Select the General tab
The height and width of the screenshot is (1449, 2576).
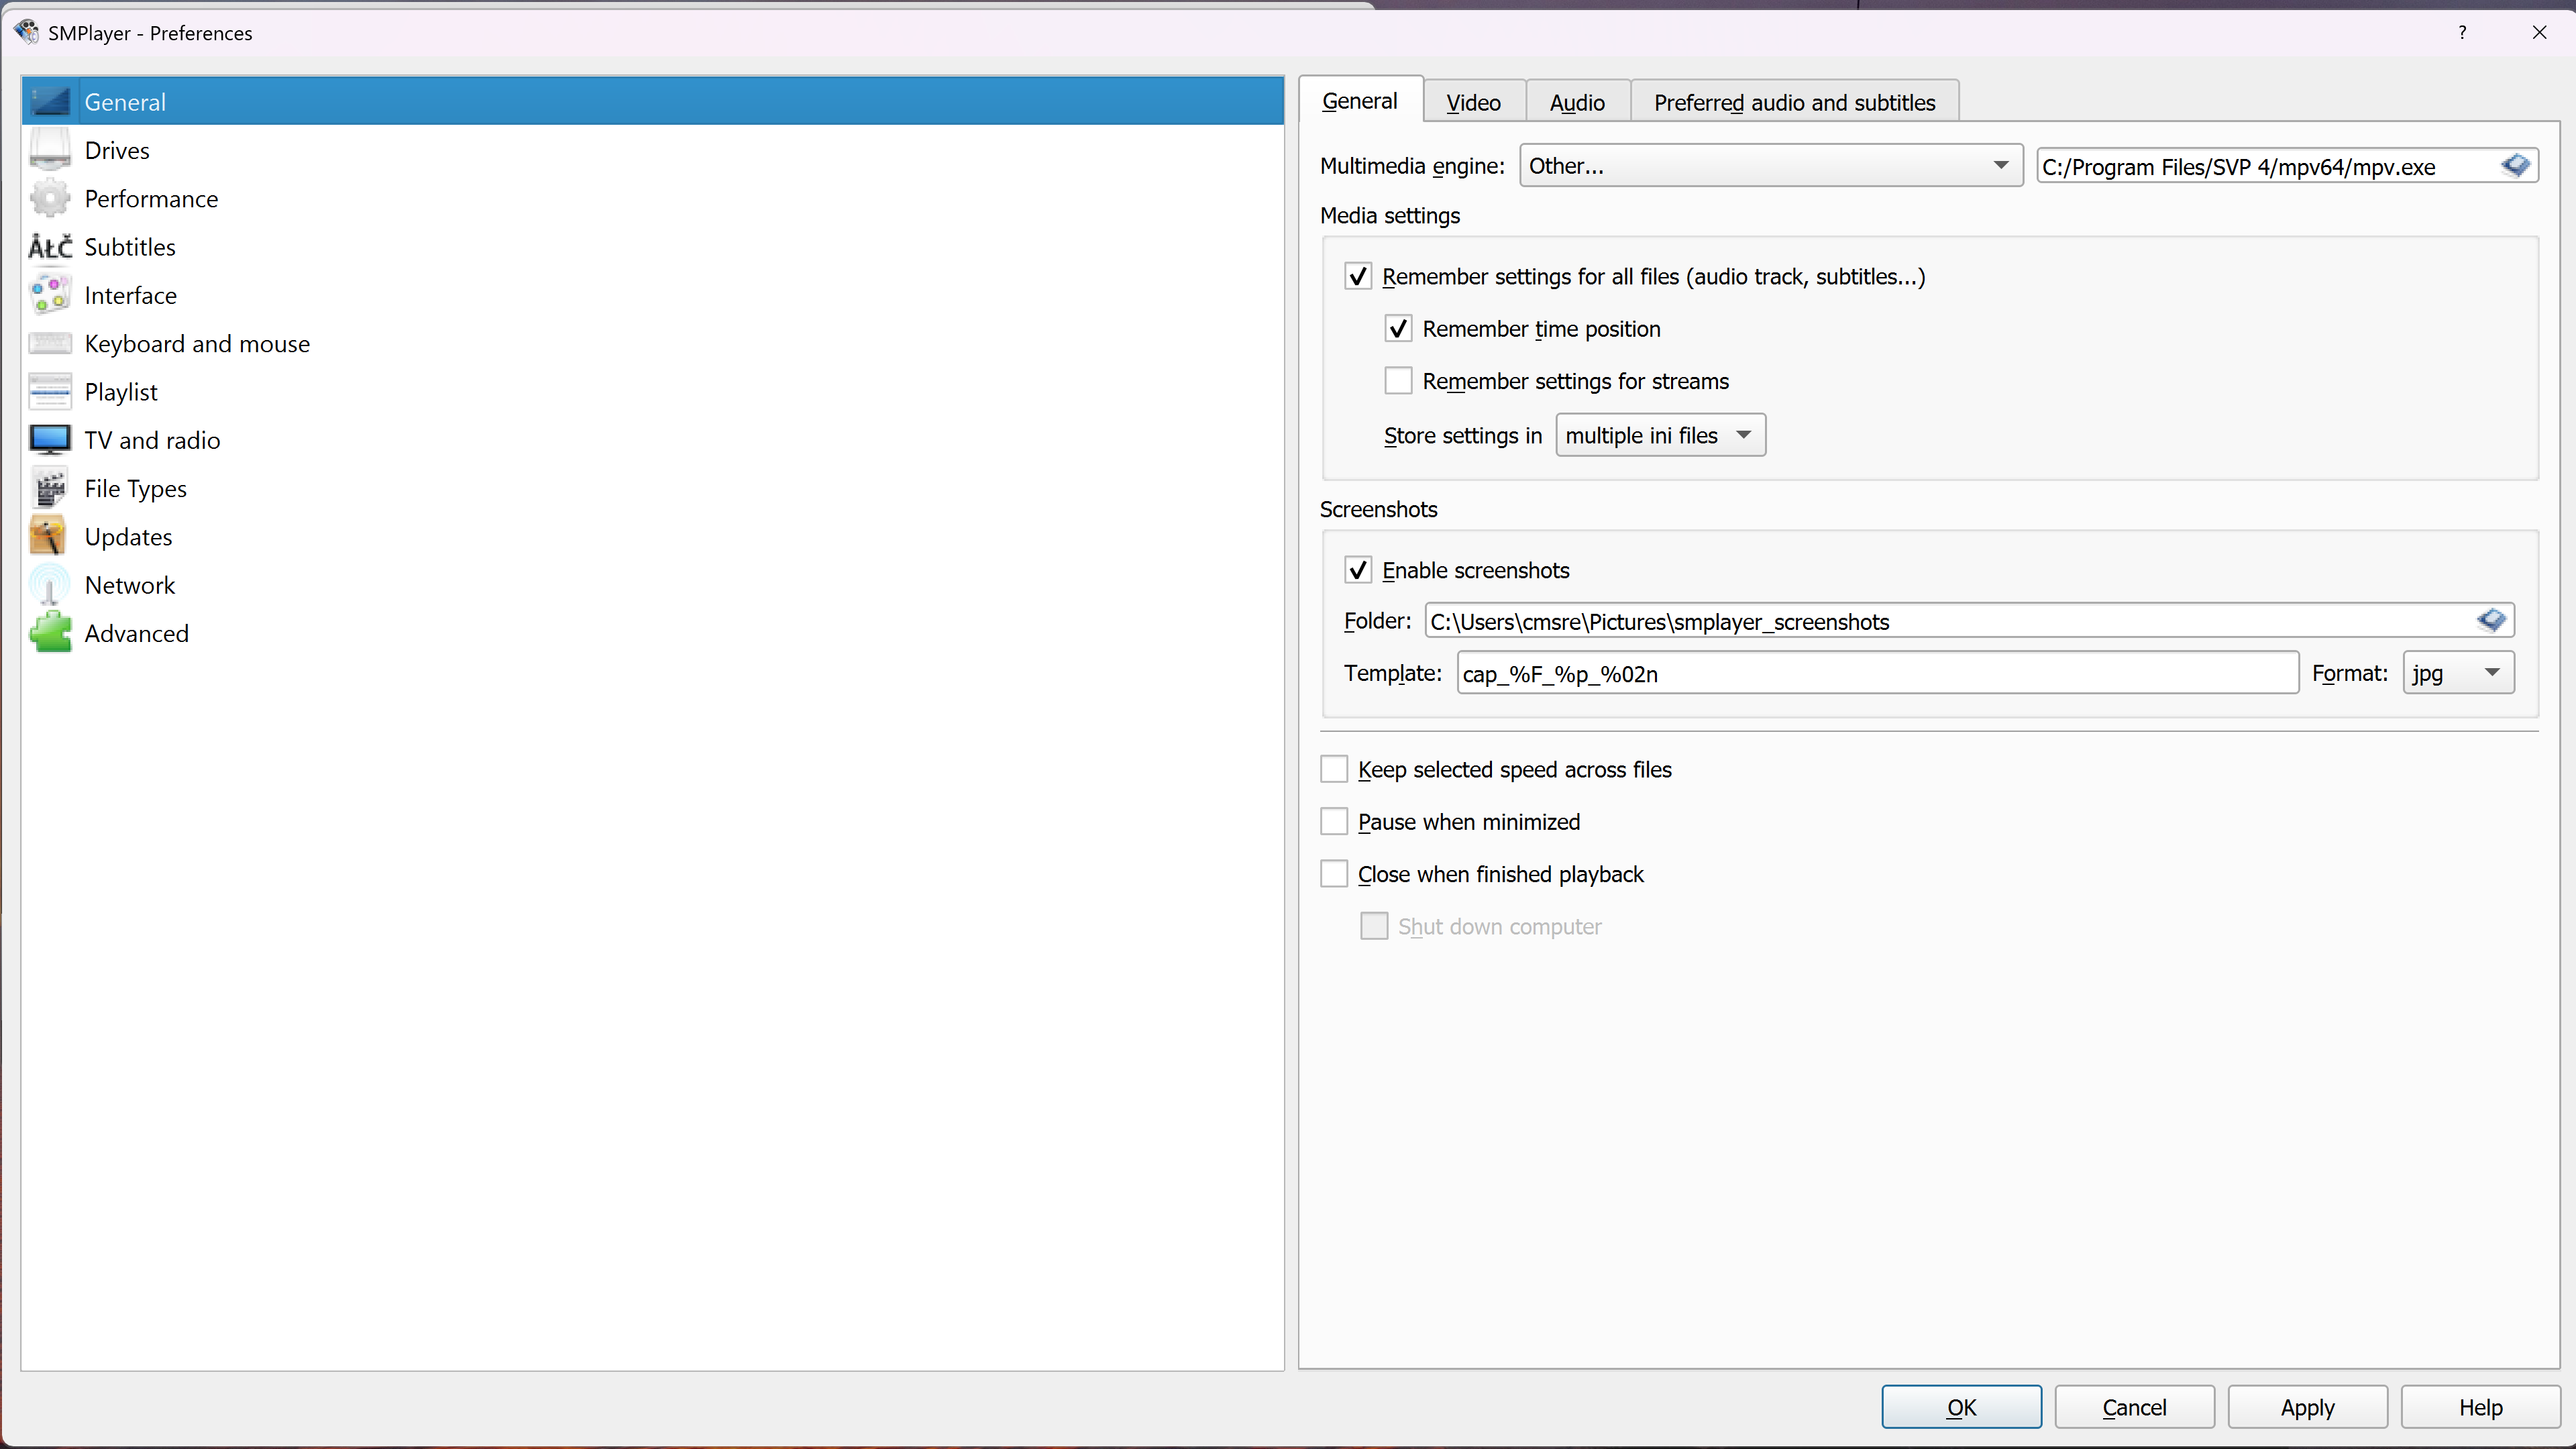tap(1360, 100)
